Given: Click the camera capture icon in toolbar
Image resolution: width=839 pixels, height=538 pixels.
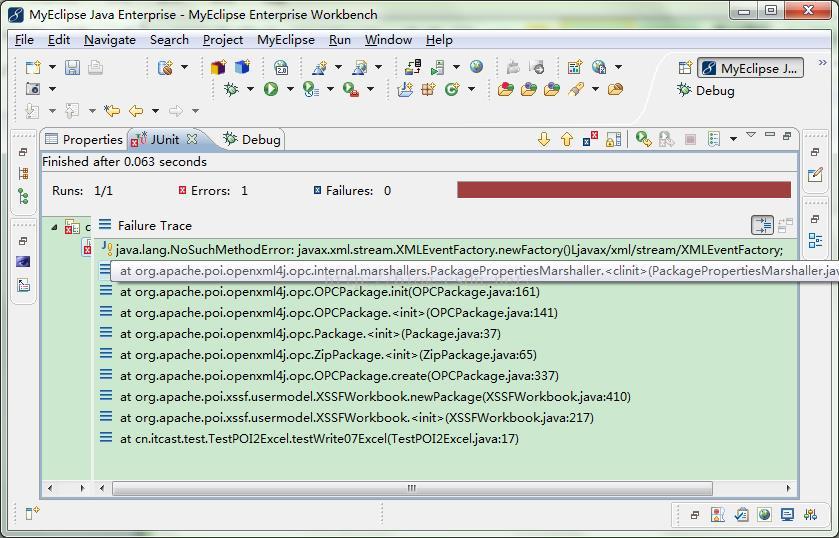Looking at the screenshot, I should pyautogui.click(x=33, y=89).
